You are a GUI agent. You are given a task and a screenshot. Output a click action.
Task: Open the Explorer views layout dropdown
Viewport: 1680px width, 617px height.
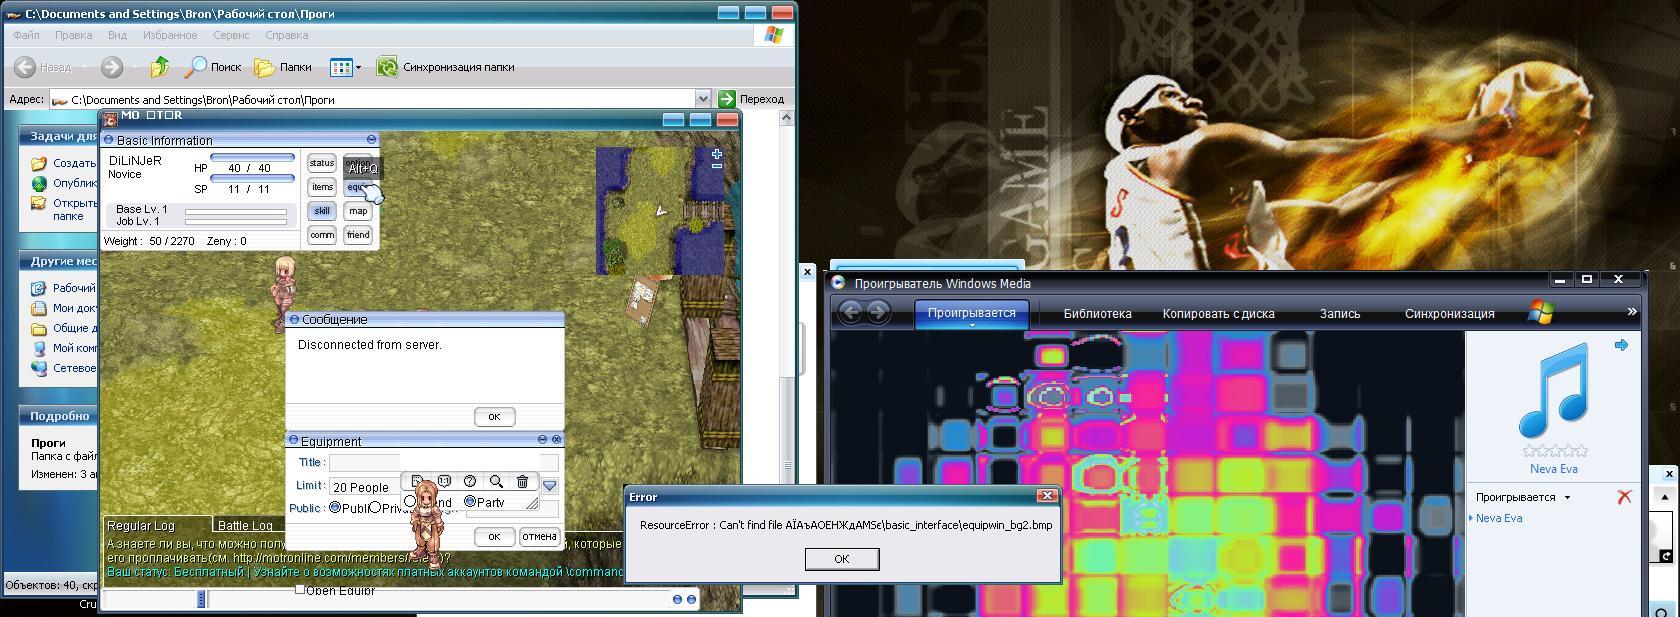(345, 67)
